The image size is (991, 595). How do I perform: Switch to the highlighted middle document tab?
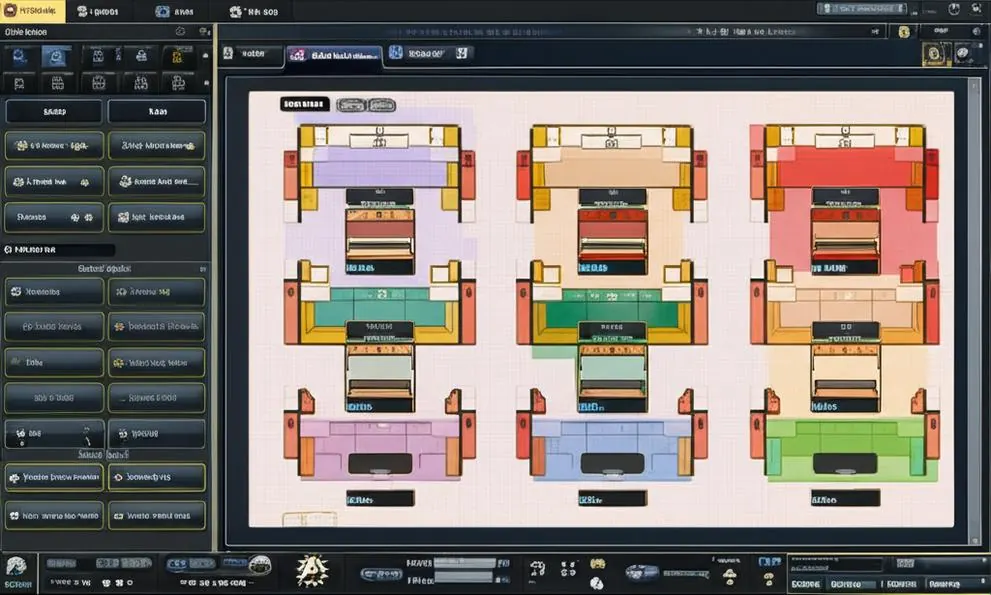(334, 55)
